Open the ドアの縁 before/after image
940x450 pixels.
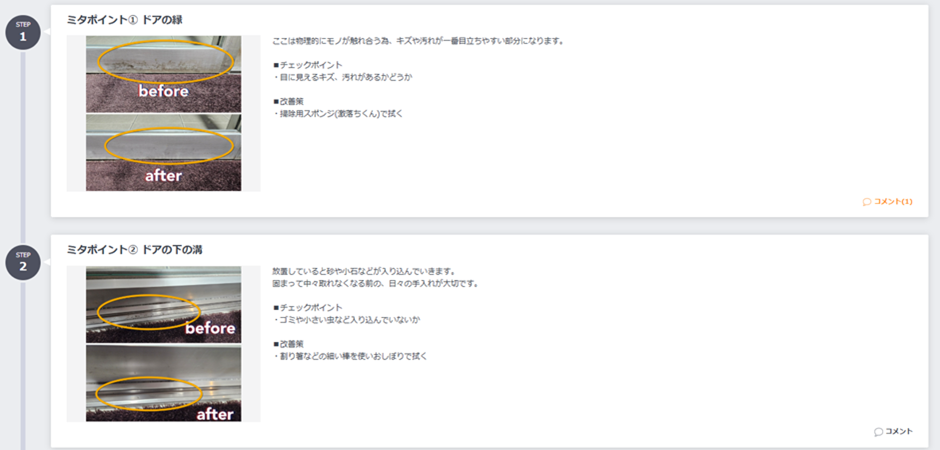tap(164, 113)
